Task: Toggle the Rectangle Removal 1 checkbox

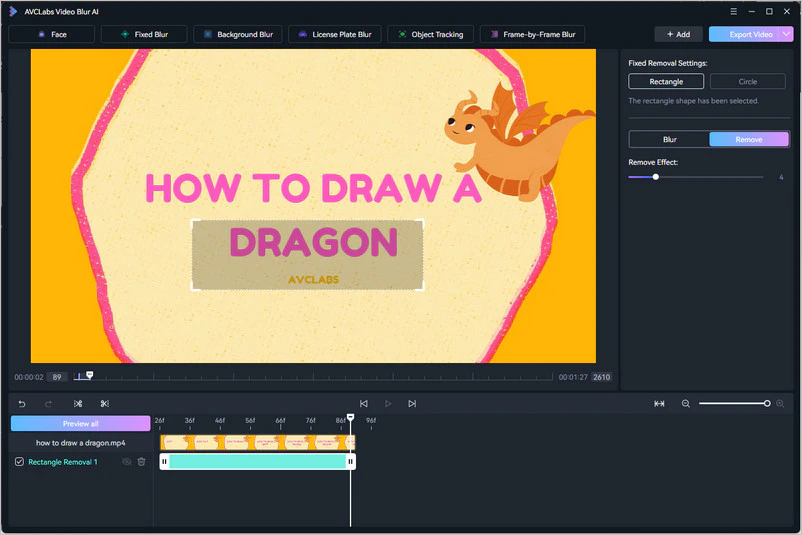Action: point(19,462)
